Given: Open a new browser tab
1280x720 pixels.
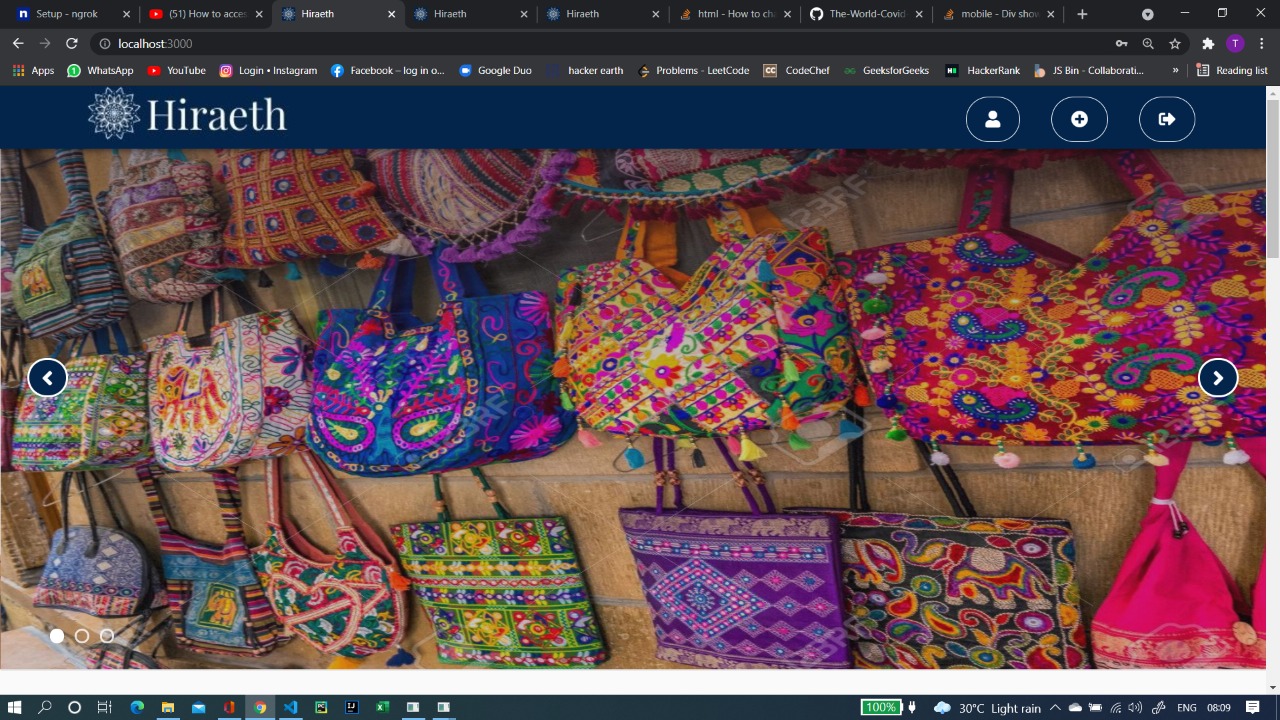Looking at the screenshot, I should click(x=1082, y=14).
